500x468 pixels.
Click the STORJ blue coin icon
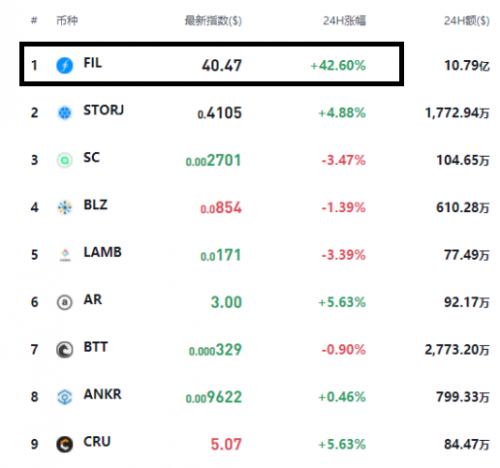click(x=64, y=113)
